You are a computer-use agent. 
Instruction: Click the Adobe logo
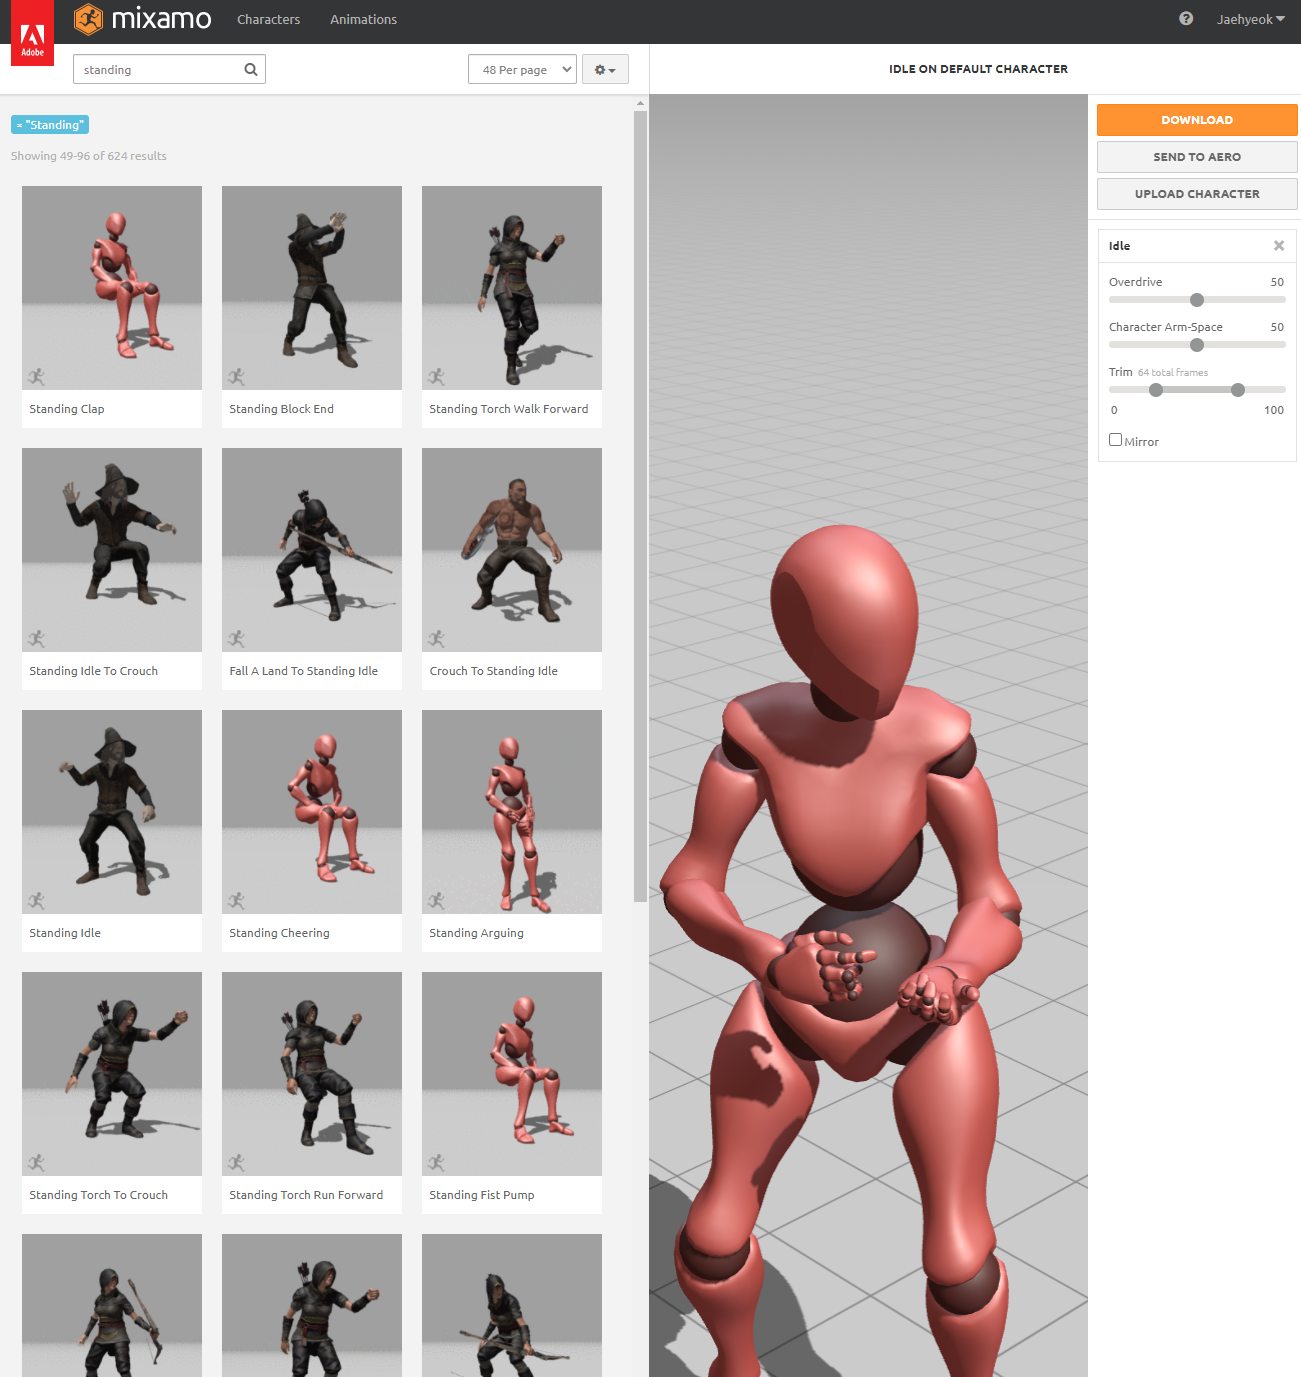[x=32, y=33]
